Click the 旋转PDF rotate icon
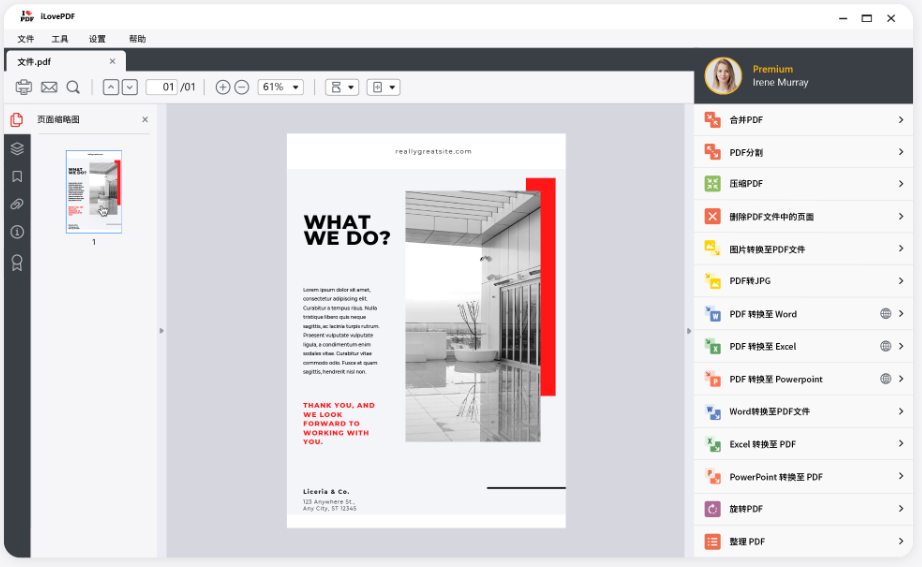This screenshot has width=922, height=567. [x=713, y=509]
